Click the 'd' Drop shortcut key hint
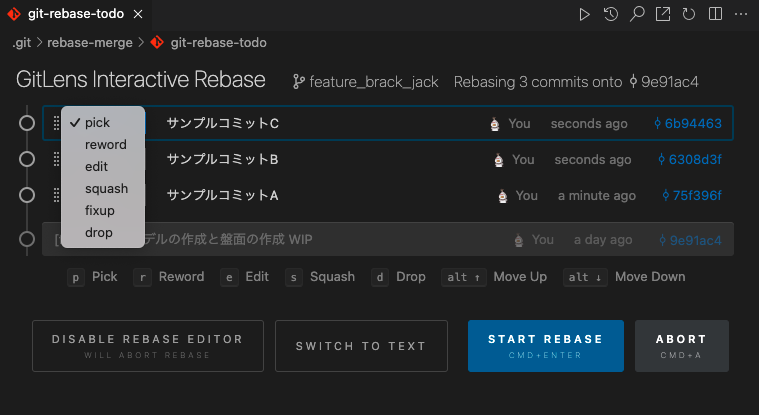The image size is (759, 415). pyautogui.click(x=380, y=277)
